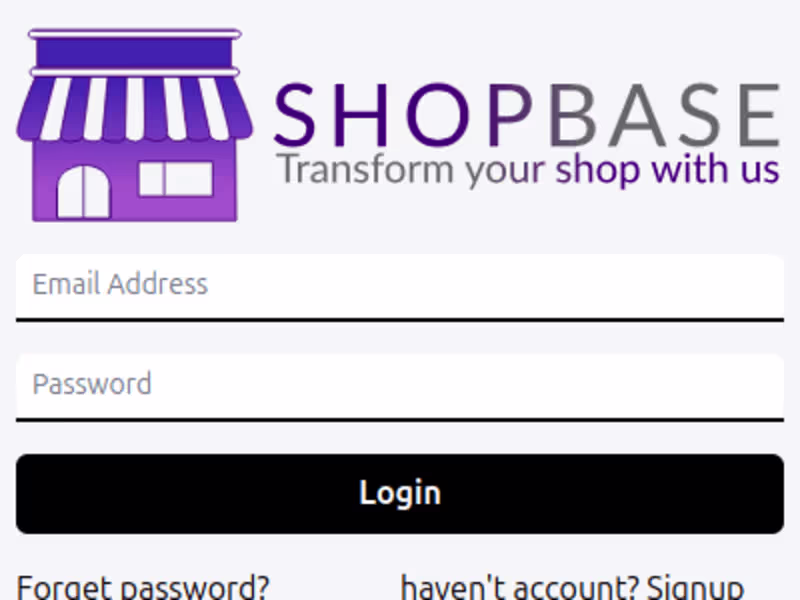
Task: Click the dark purple roof sign atop the logo
Action: (134, 53)
